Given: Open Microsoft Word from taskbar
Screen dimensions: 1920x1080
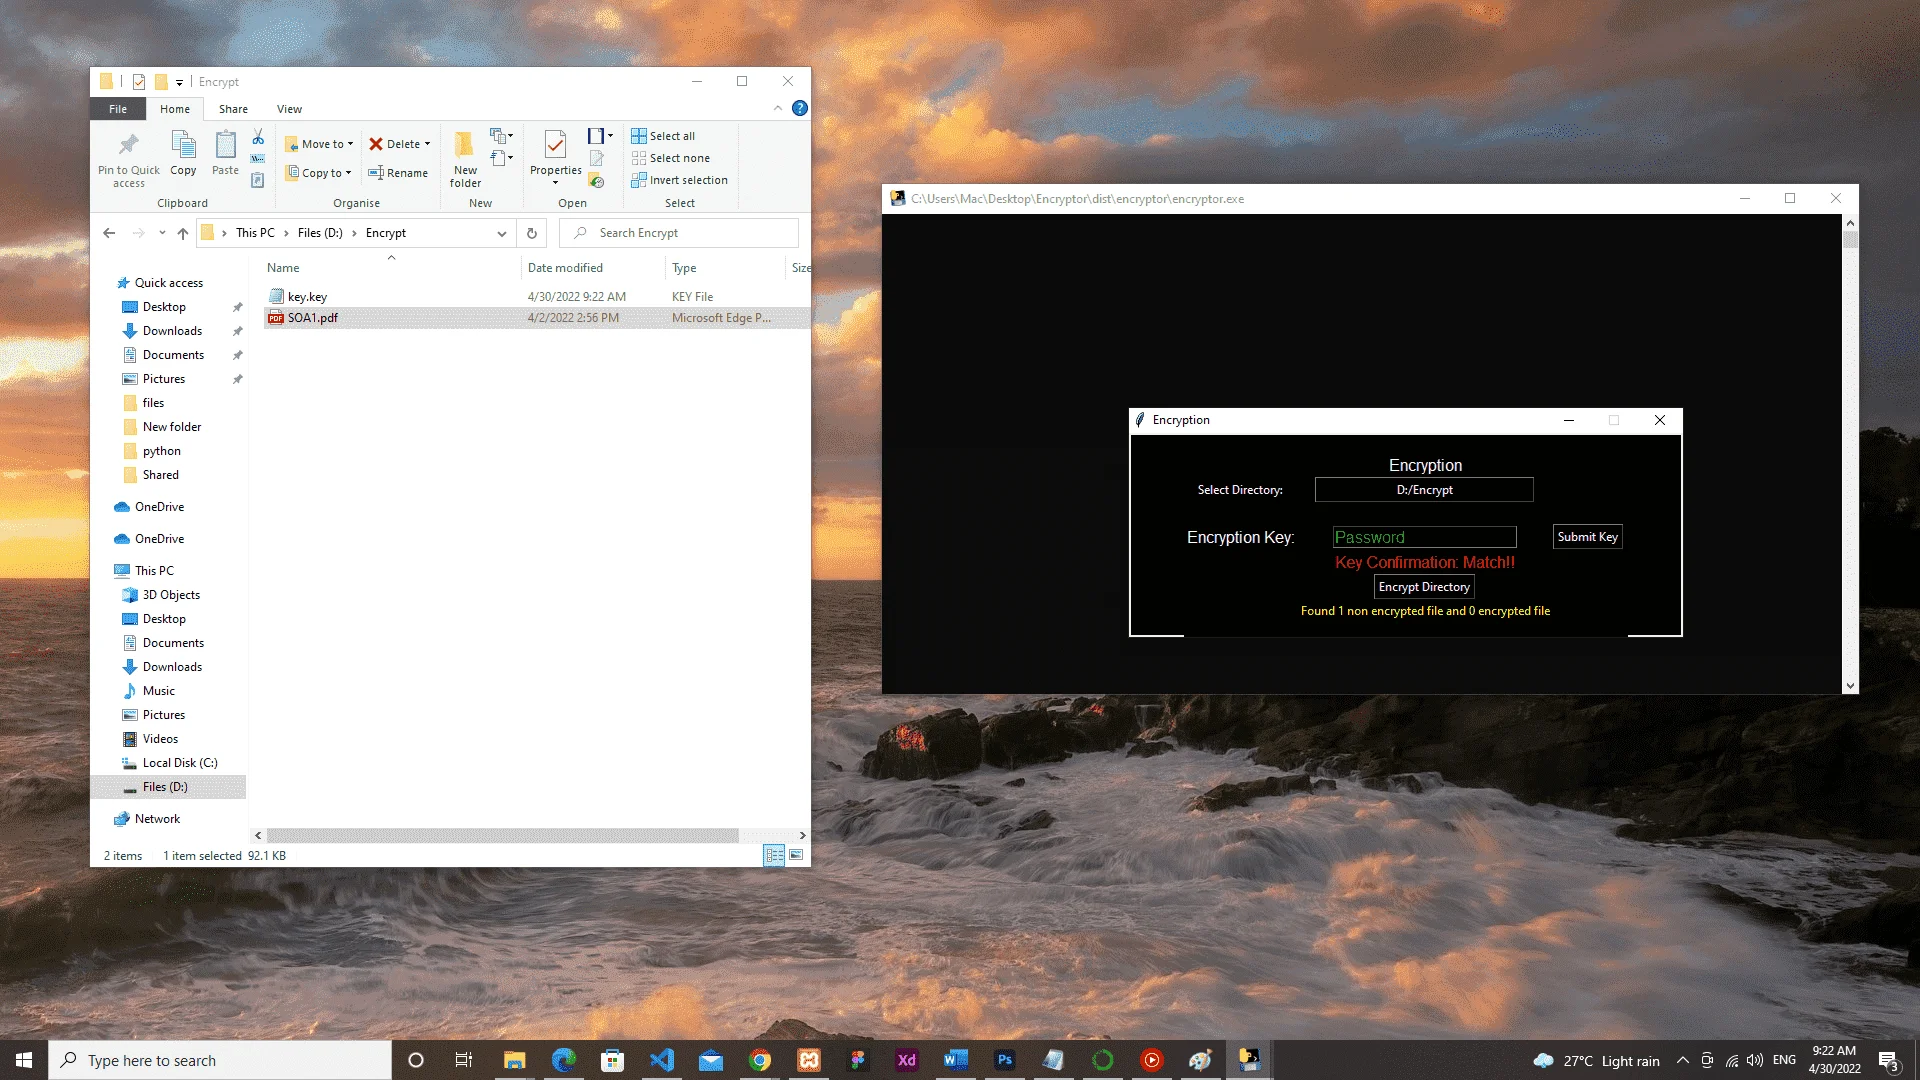Looking at the screenshot, I should [956, 1060].
